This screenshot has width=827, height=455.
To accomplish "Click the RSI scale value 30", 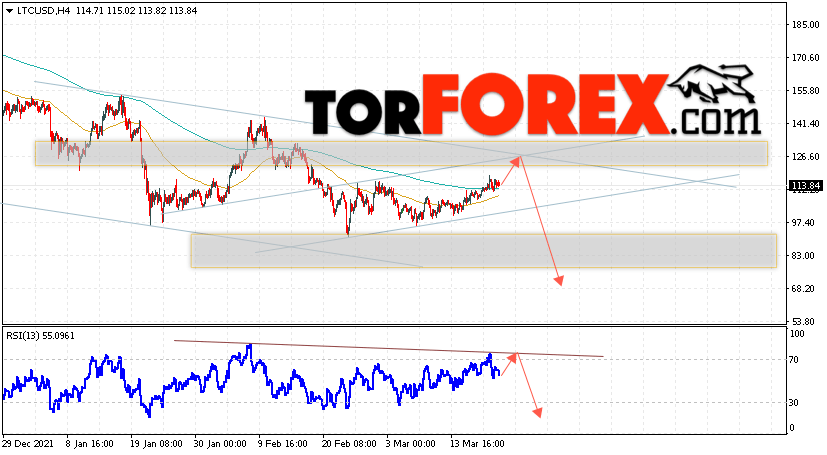I will (x=794, y=403).
